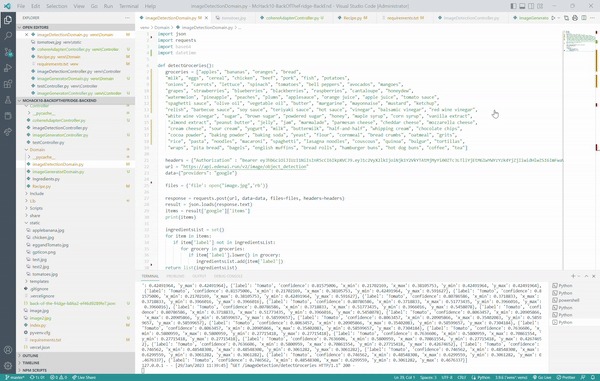This screenshot has height=381, width=600.
Task: Open the customize layout icon
Action: click(x=540, y=6)
